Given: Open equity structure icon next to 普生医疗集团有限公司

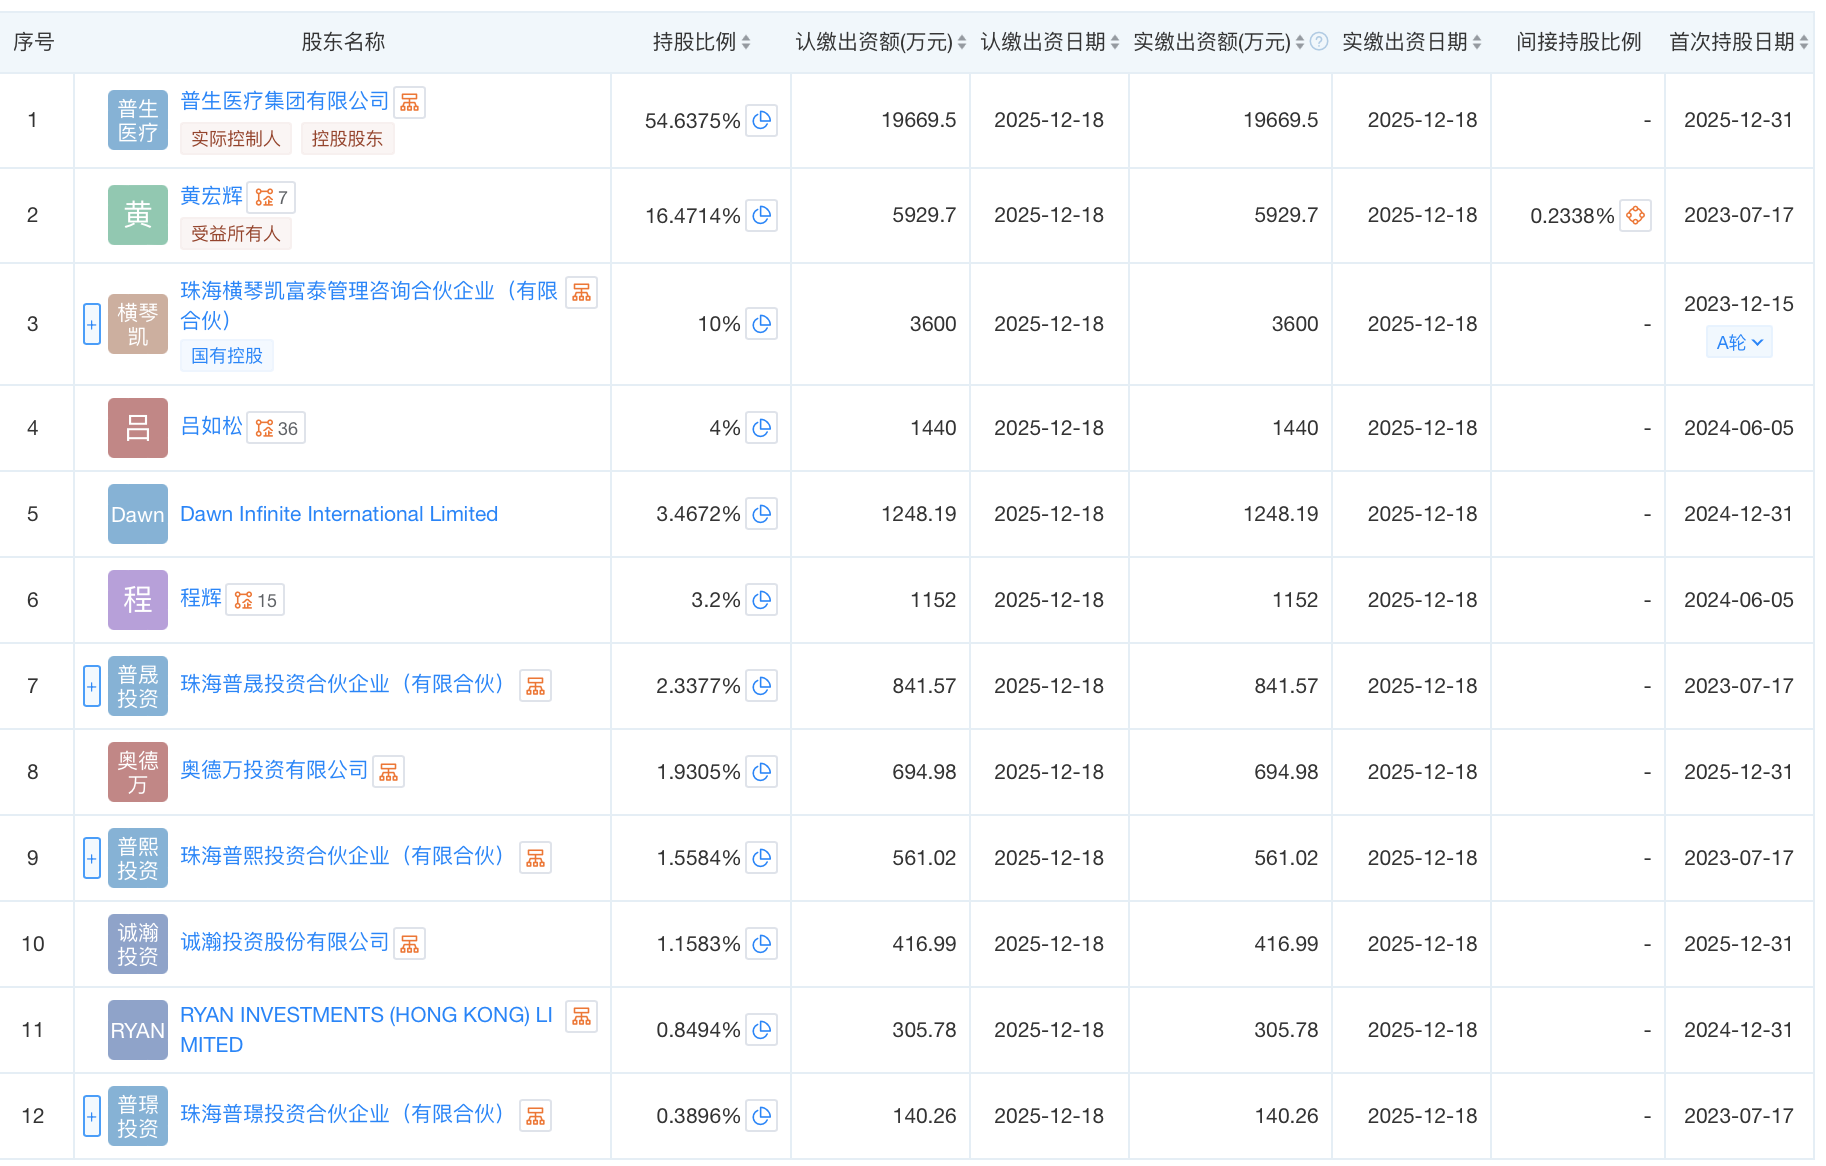Looking at the screenshot, I should [410, 102].
